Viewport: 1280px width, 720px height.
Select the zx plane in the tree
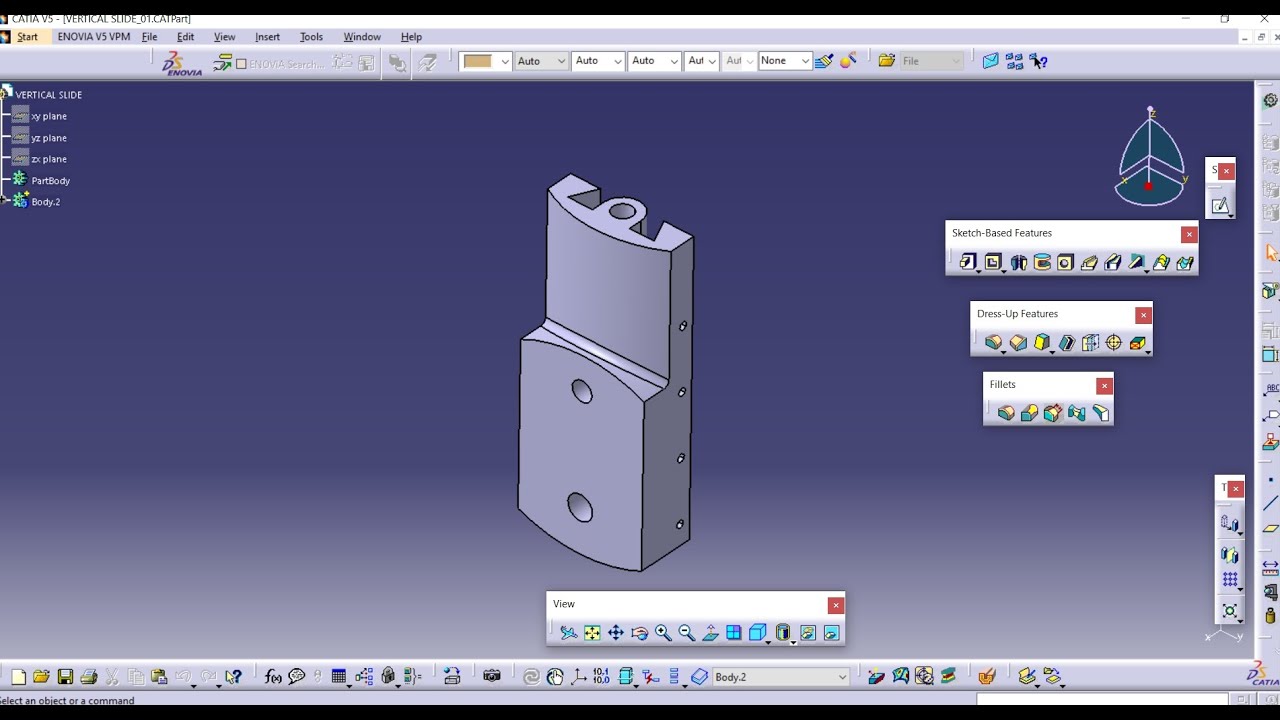point(48,159)
